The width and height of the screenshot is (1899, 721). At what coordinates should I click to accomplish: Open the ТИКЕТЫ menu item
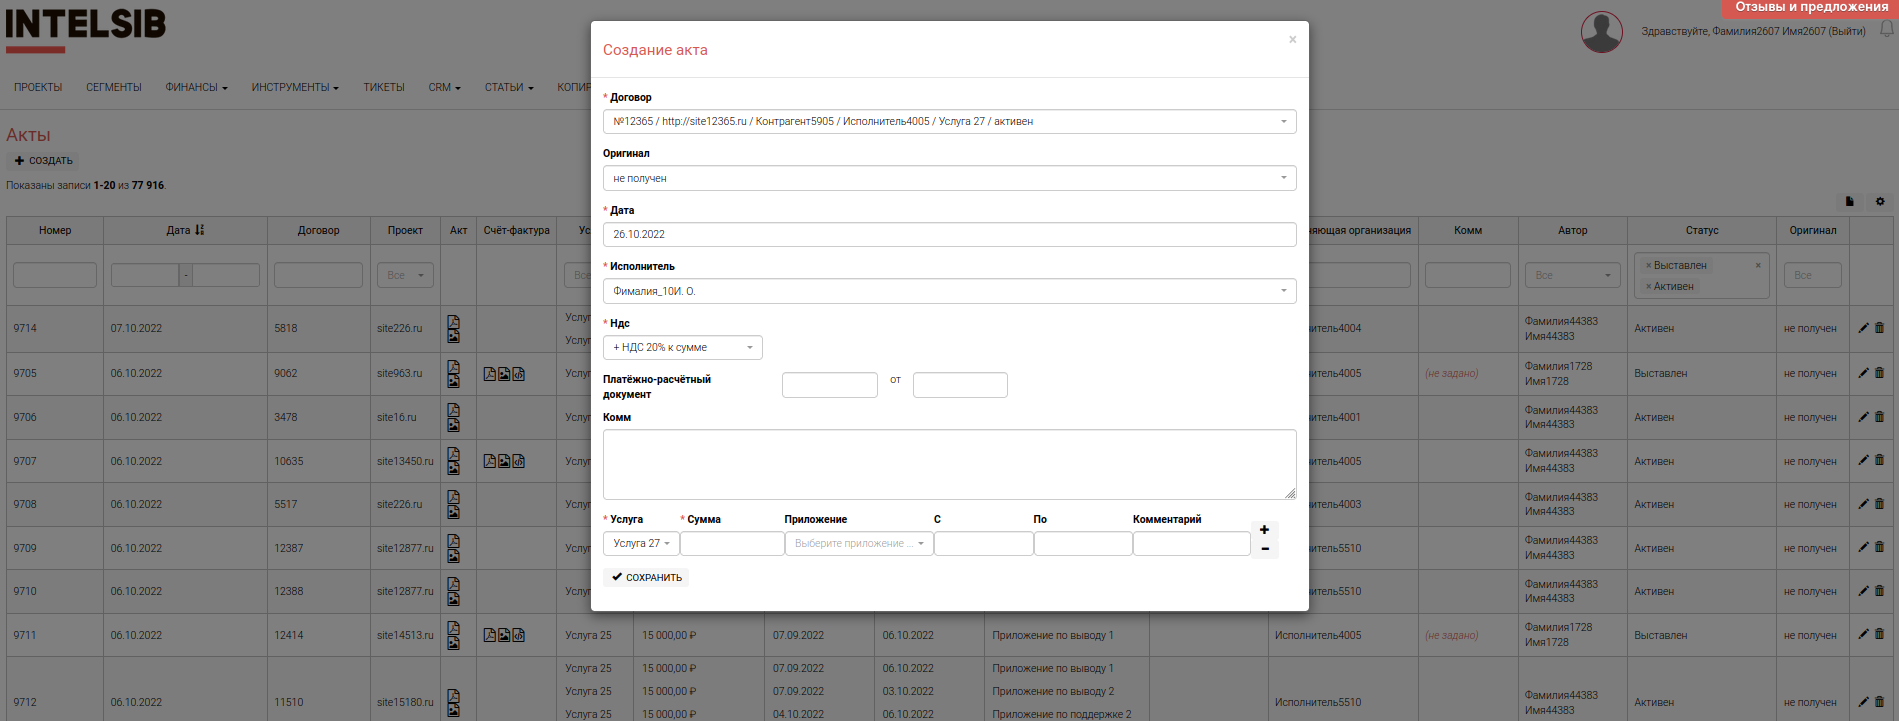point(383,88)
